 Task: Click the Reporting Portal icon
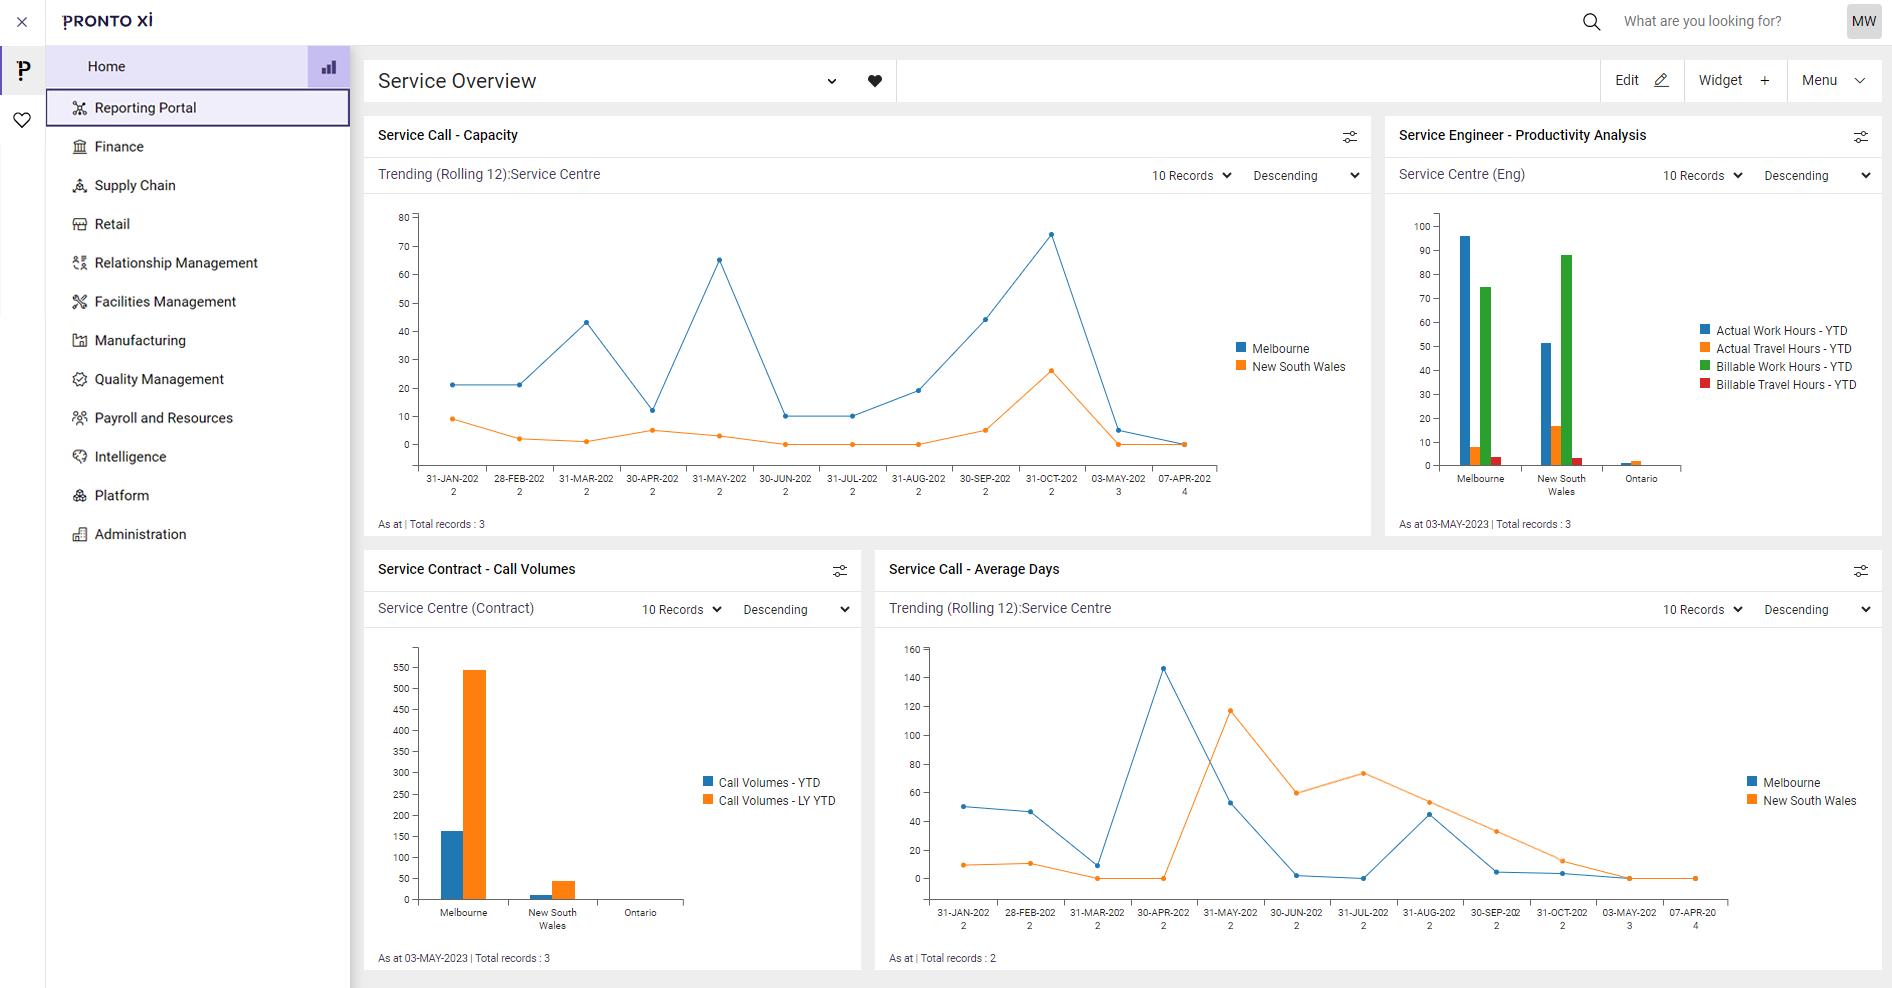tap(80, 108)
